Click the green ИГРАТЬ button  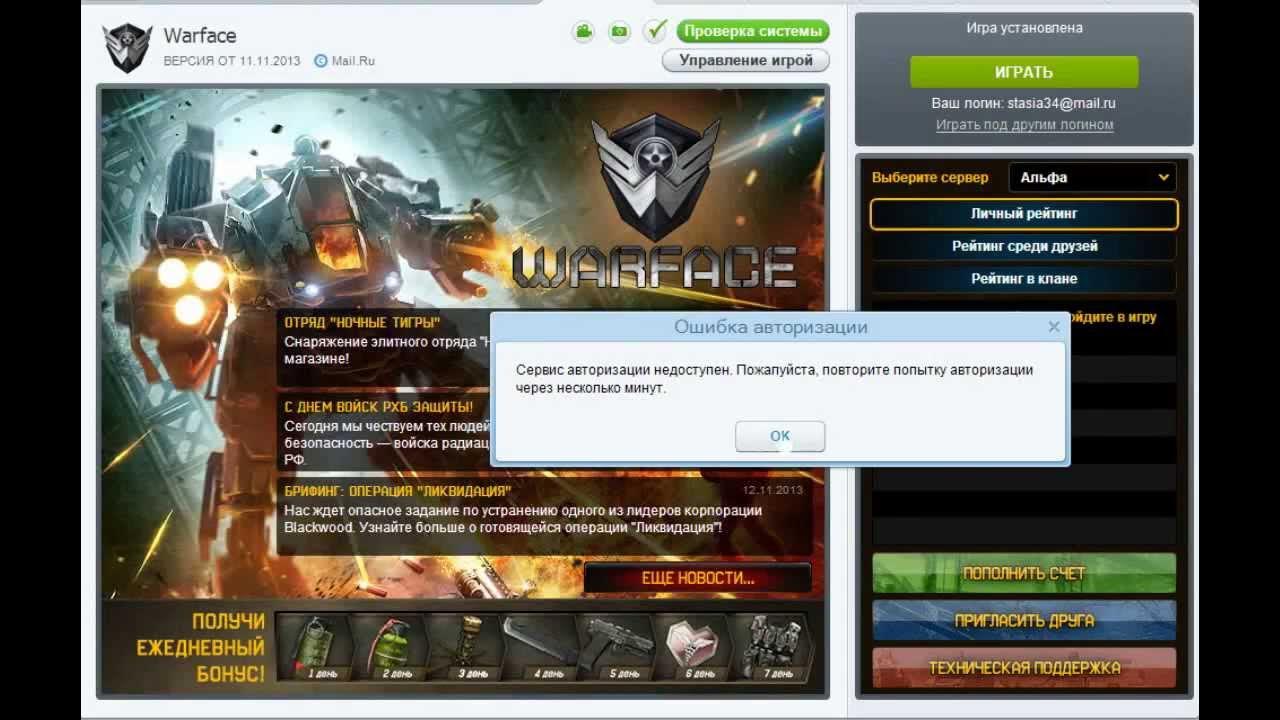[1024, 72]
